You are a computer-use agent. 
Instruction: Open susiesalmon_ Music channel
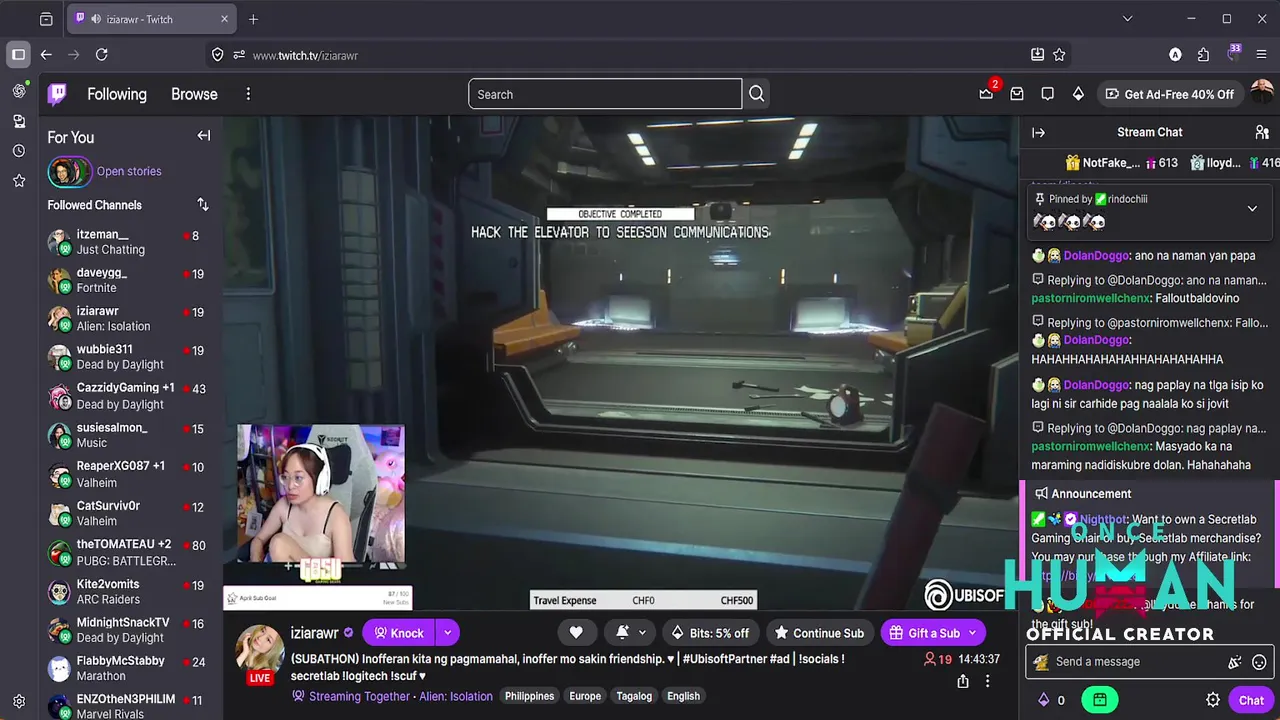[128, 435]
